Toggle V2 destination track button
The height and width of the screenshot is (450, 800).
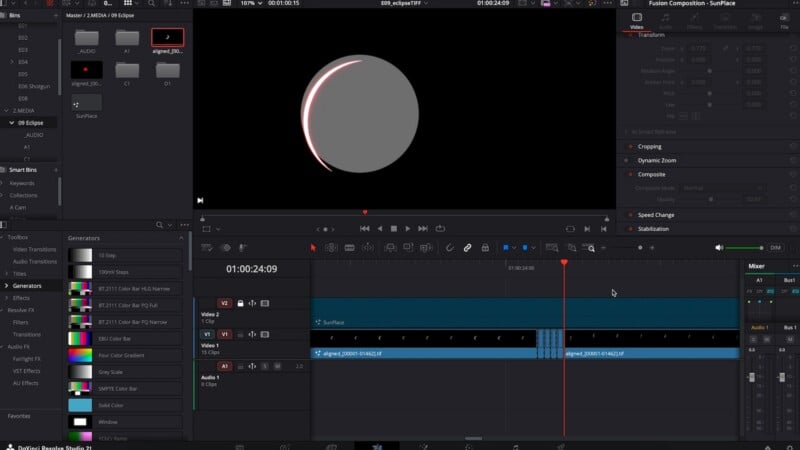pyautogui.click(x=224, y=303)
